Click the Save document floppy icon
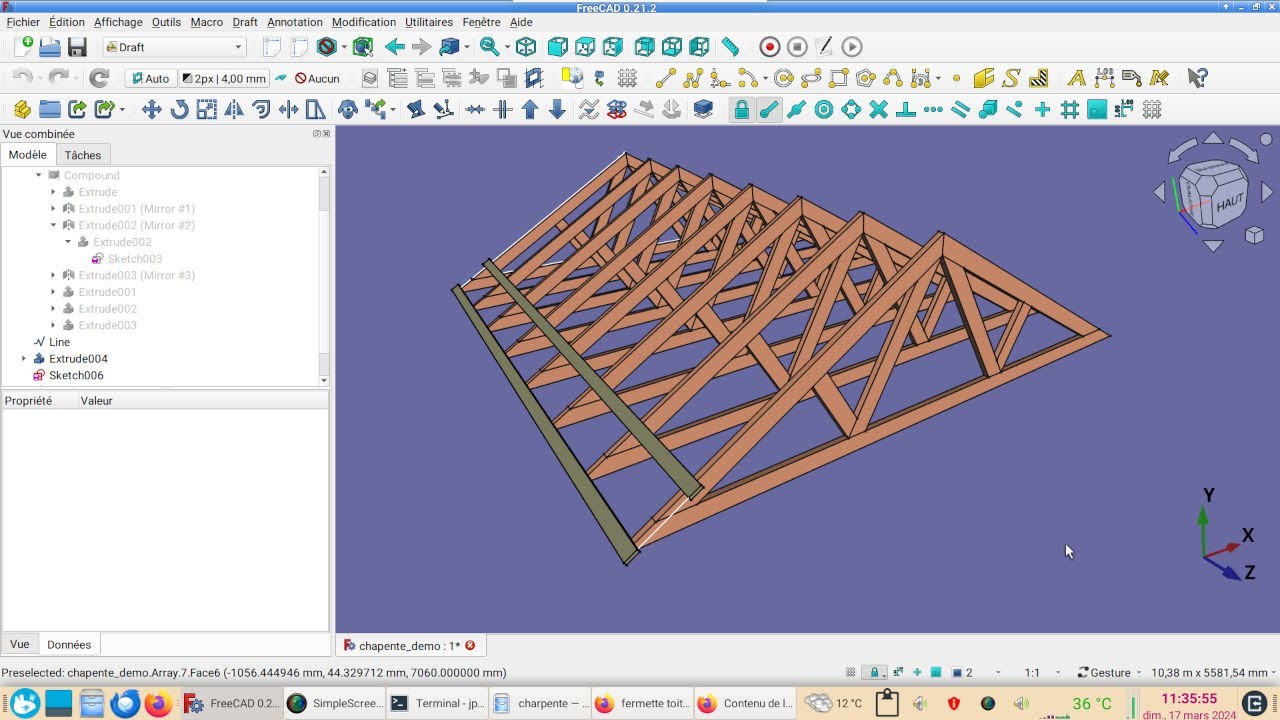 click(77, 47)
